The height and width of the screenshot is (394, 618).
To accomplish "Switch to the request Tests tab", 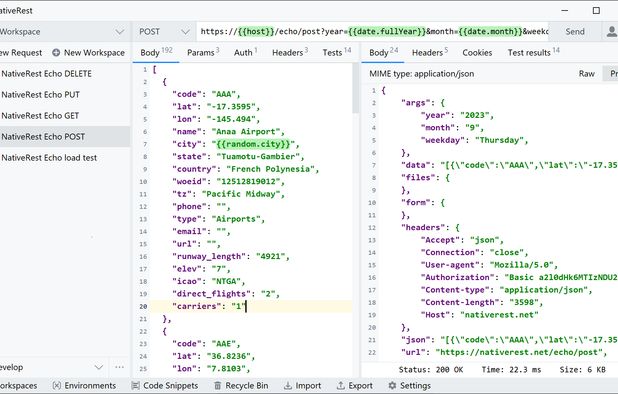I will (x=337, y=52).
